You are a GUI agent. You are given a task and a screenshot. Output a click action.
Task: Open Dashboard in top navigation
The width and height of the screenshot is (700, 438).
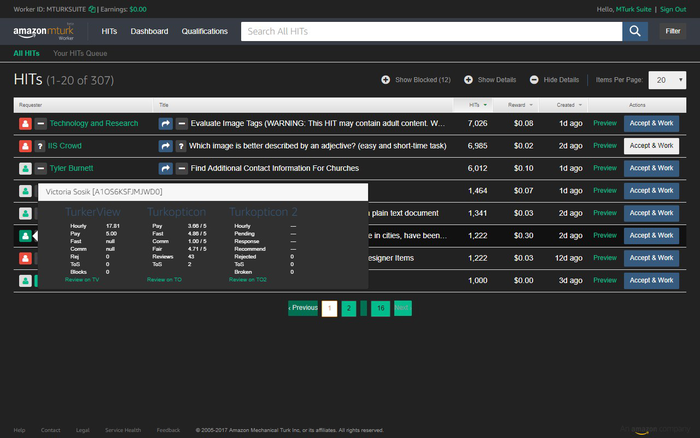click(149, 31)
